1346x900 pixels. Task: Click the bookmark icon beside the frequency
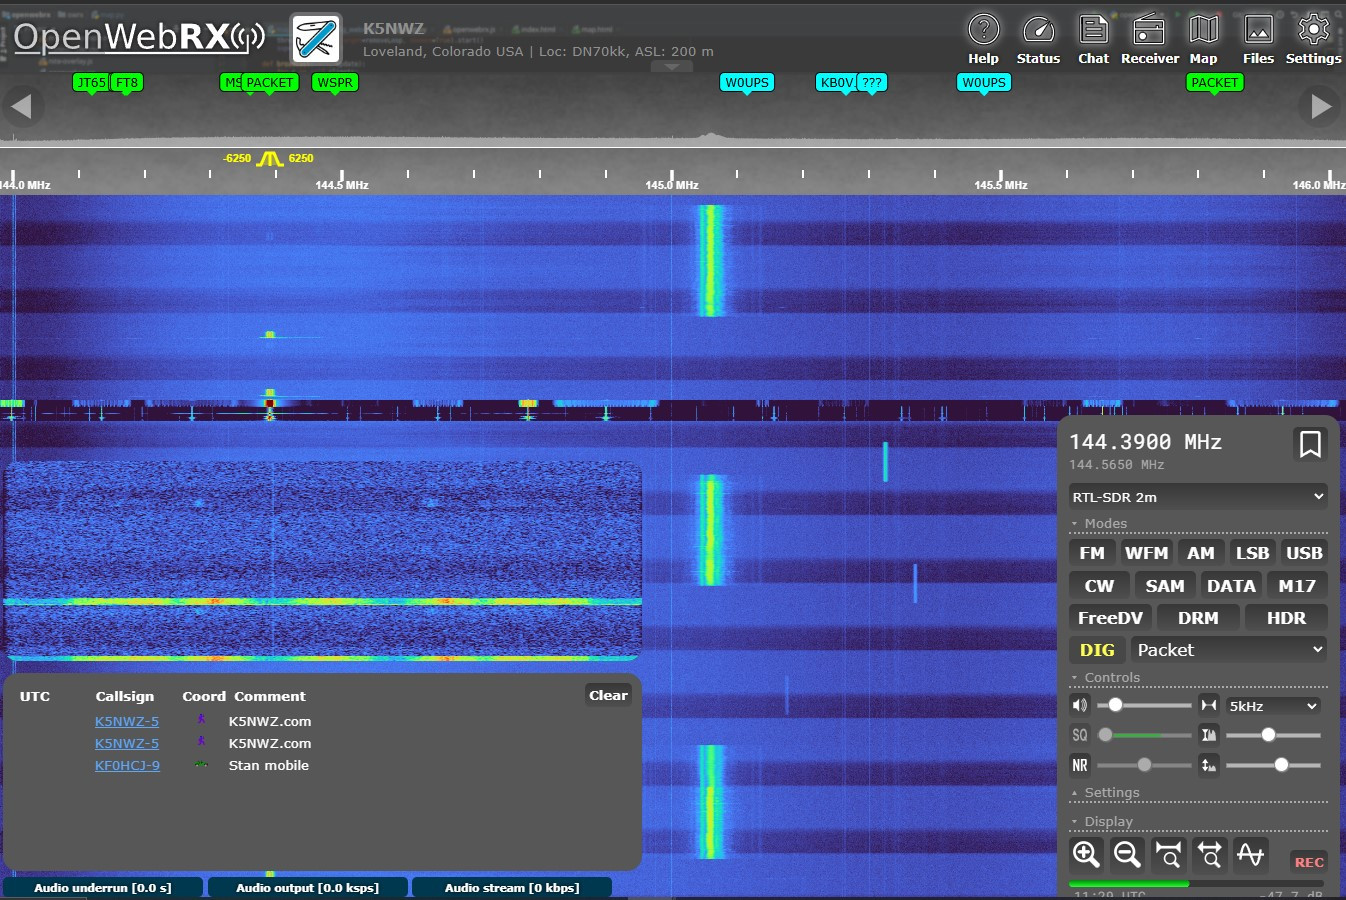[1309, 444]
